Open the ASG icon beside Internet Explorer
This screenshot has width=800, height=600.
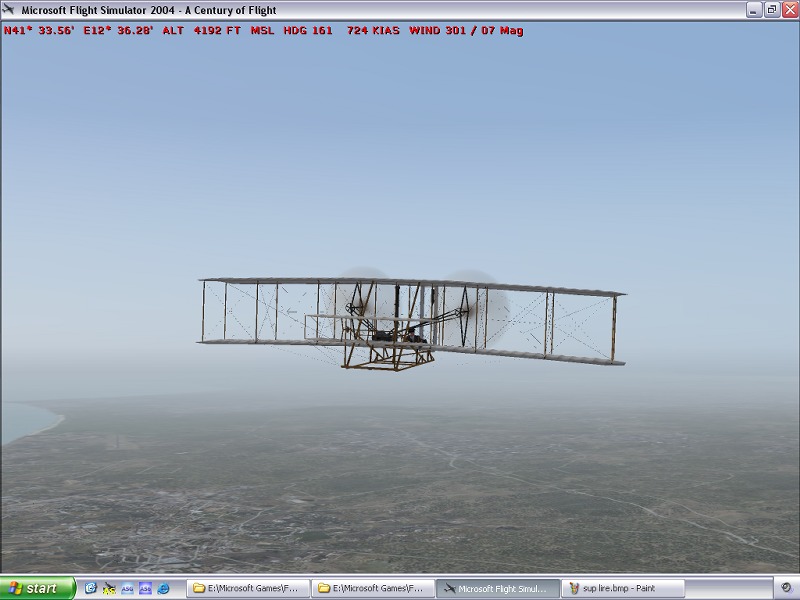[145, 588]
